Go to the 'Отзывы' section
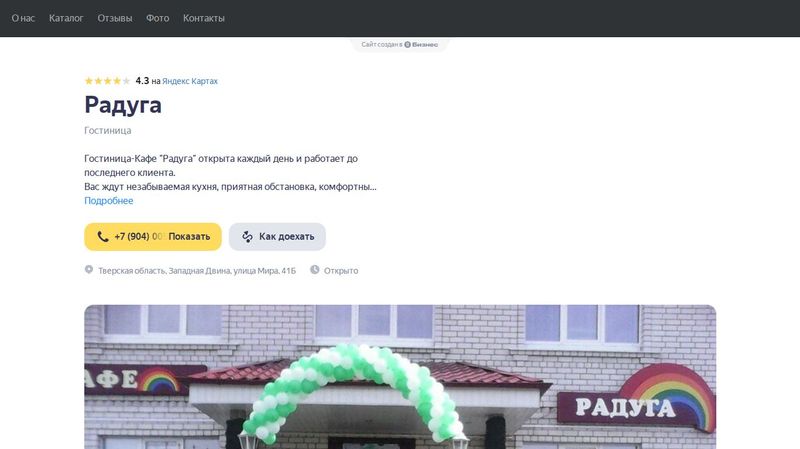 tap(115, 18)
